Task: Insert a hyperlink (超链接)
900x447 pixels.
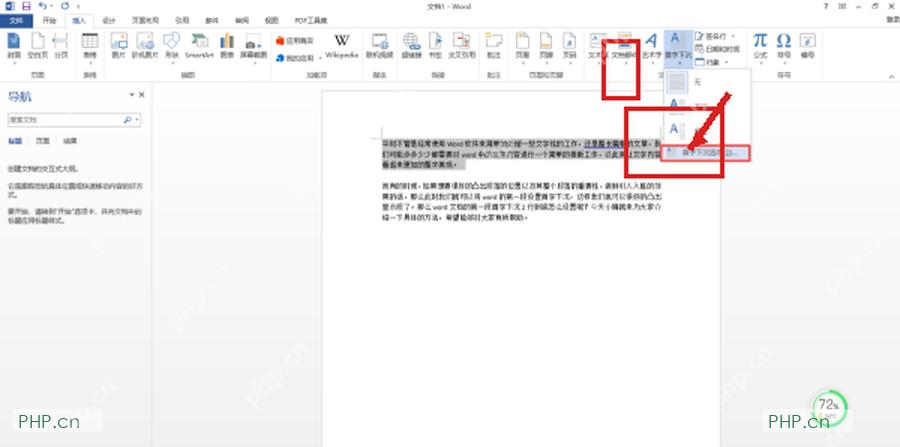Action: click(x=411, y=46)
